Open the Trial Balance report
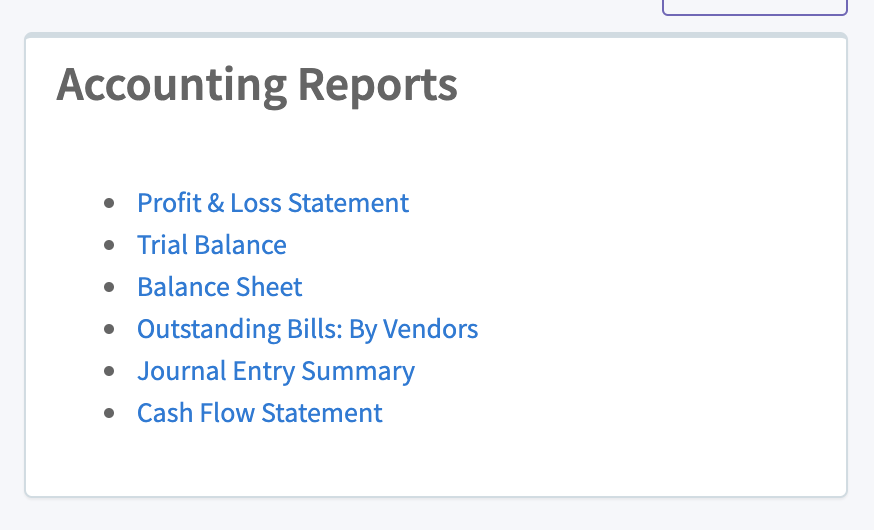The width and height of the screenshot is (874, 530). coord(211,245)
